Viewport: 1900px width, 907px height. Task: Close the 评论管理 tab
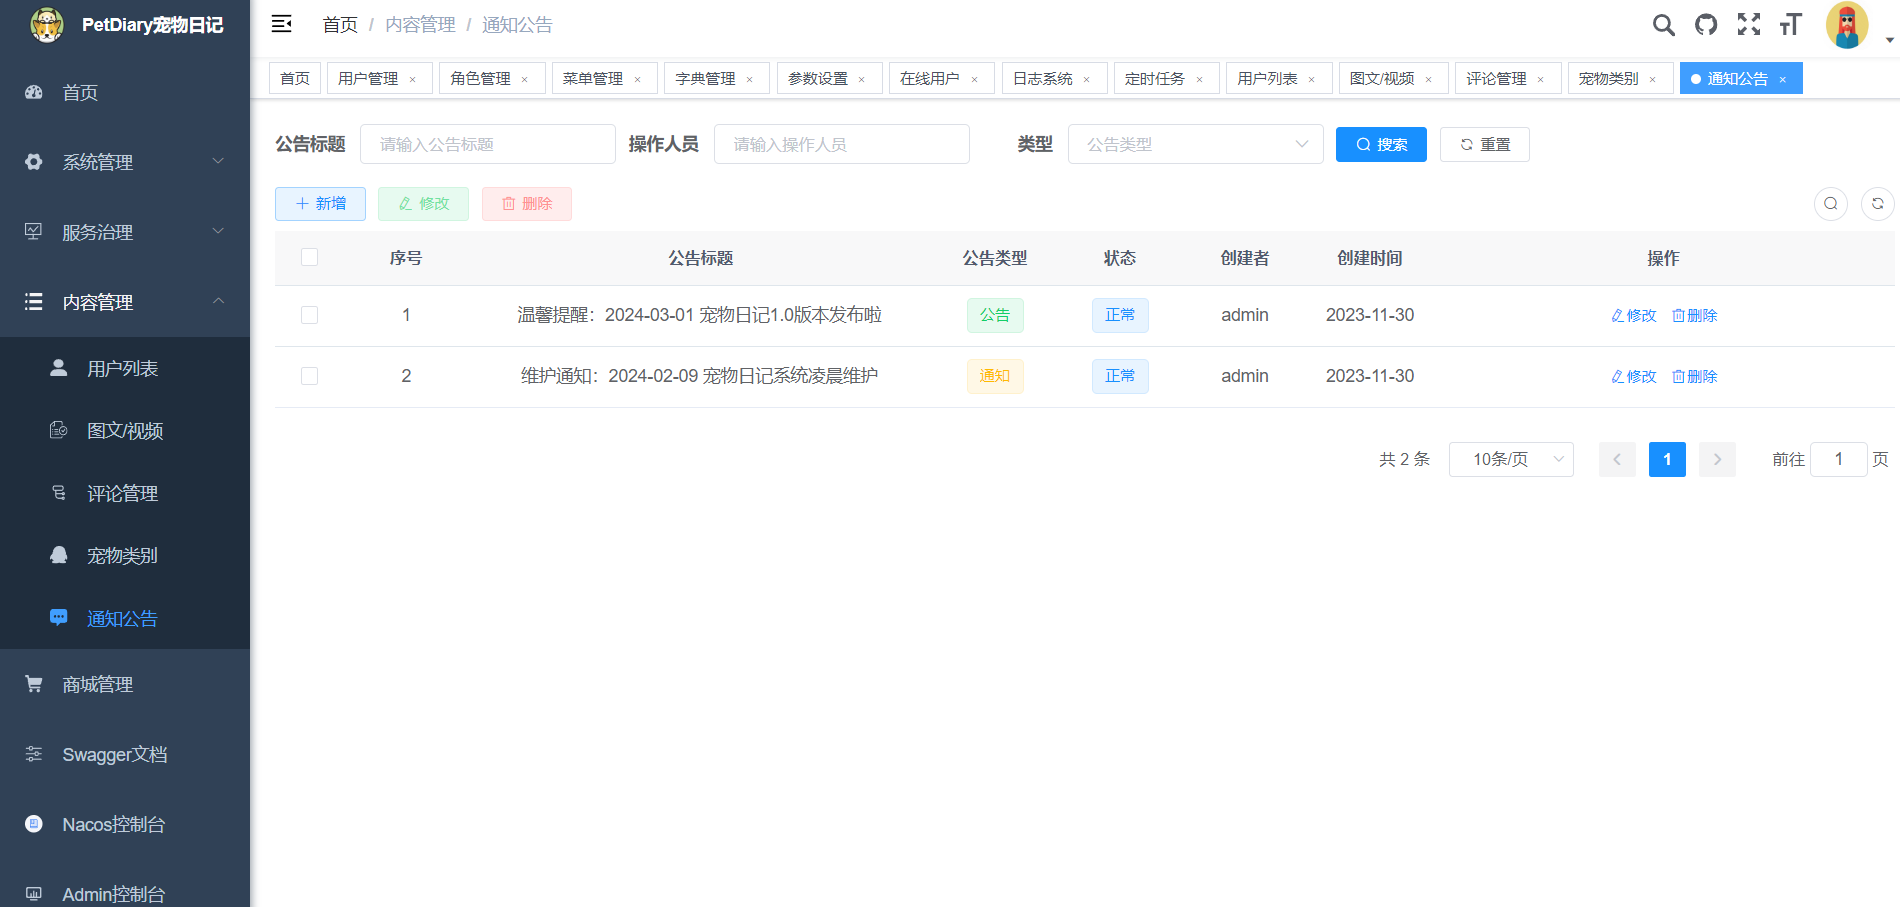(1540, 79)
